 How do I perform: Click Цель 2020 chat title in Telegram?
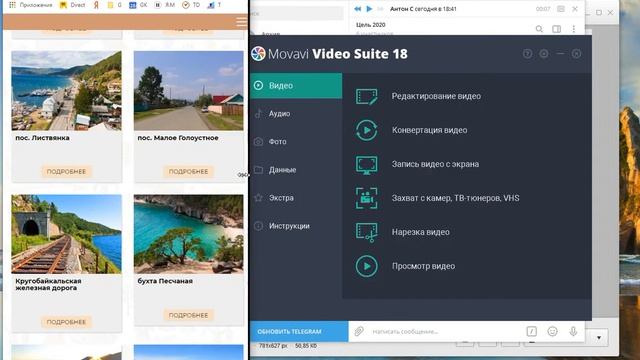pyautogui.click(x=371, y=25)
